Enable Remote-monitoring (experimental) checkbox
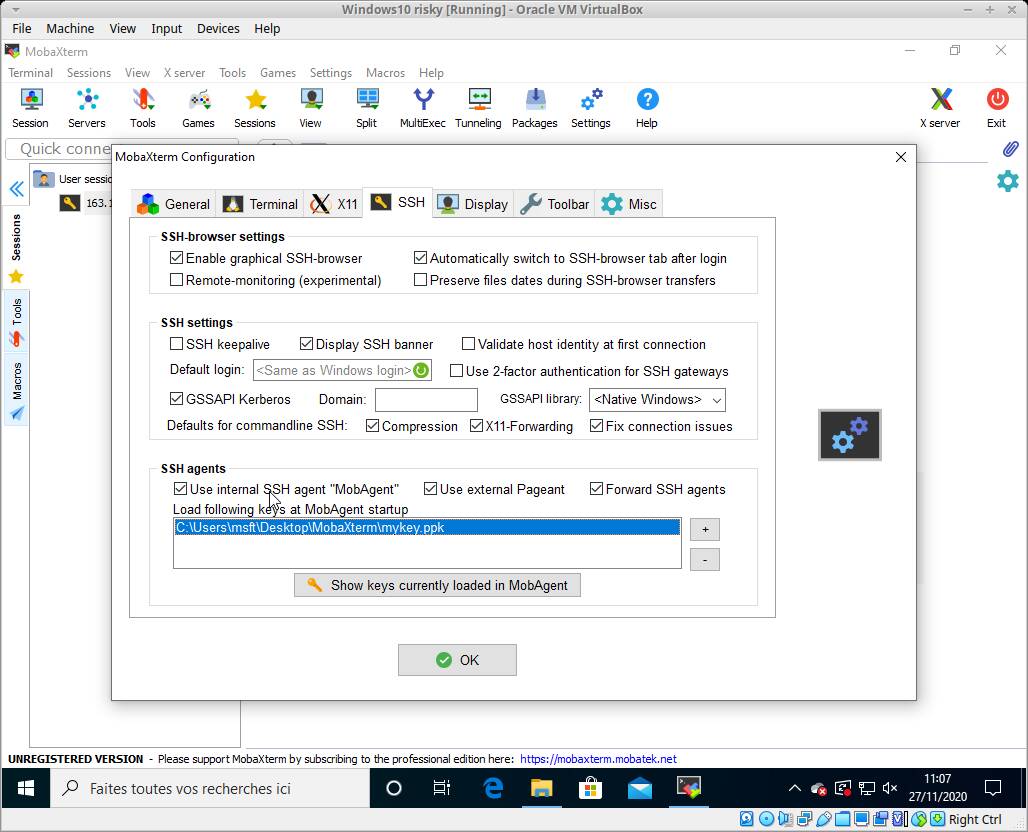Image resolution: width=1028 pixels, height=832 pixels. coord(176,280)
